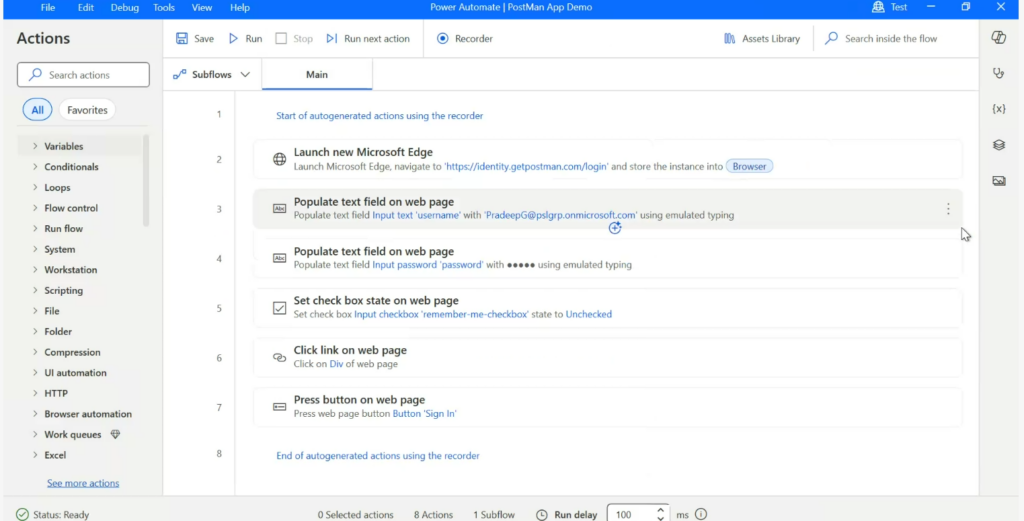Open the Subflows dropdown

point(212,74)
